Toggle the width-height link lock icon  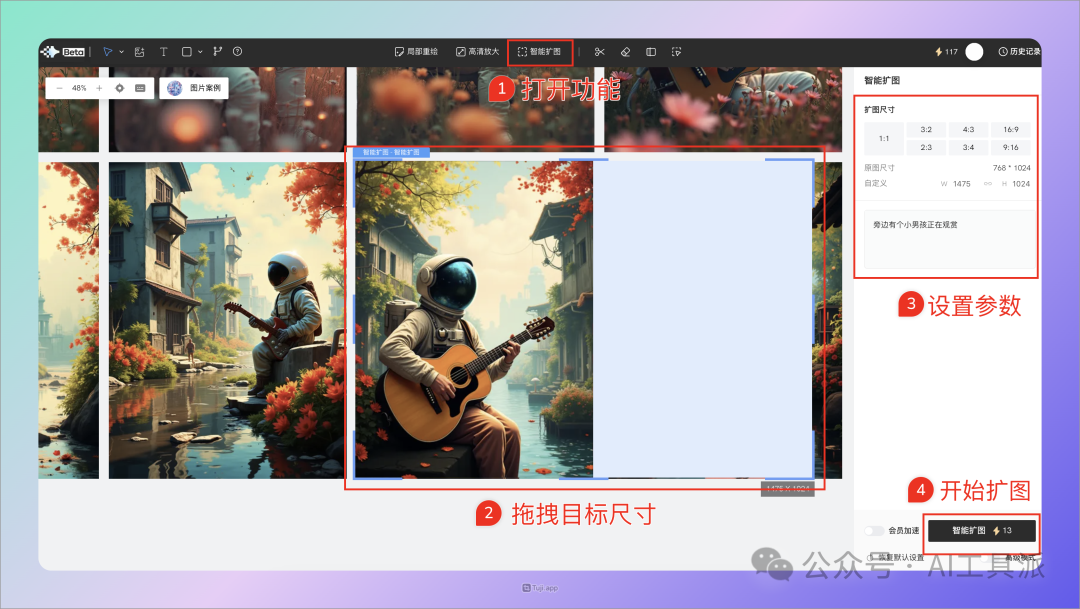988,184
